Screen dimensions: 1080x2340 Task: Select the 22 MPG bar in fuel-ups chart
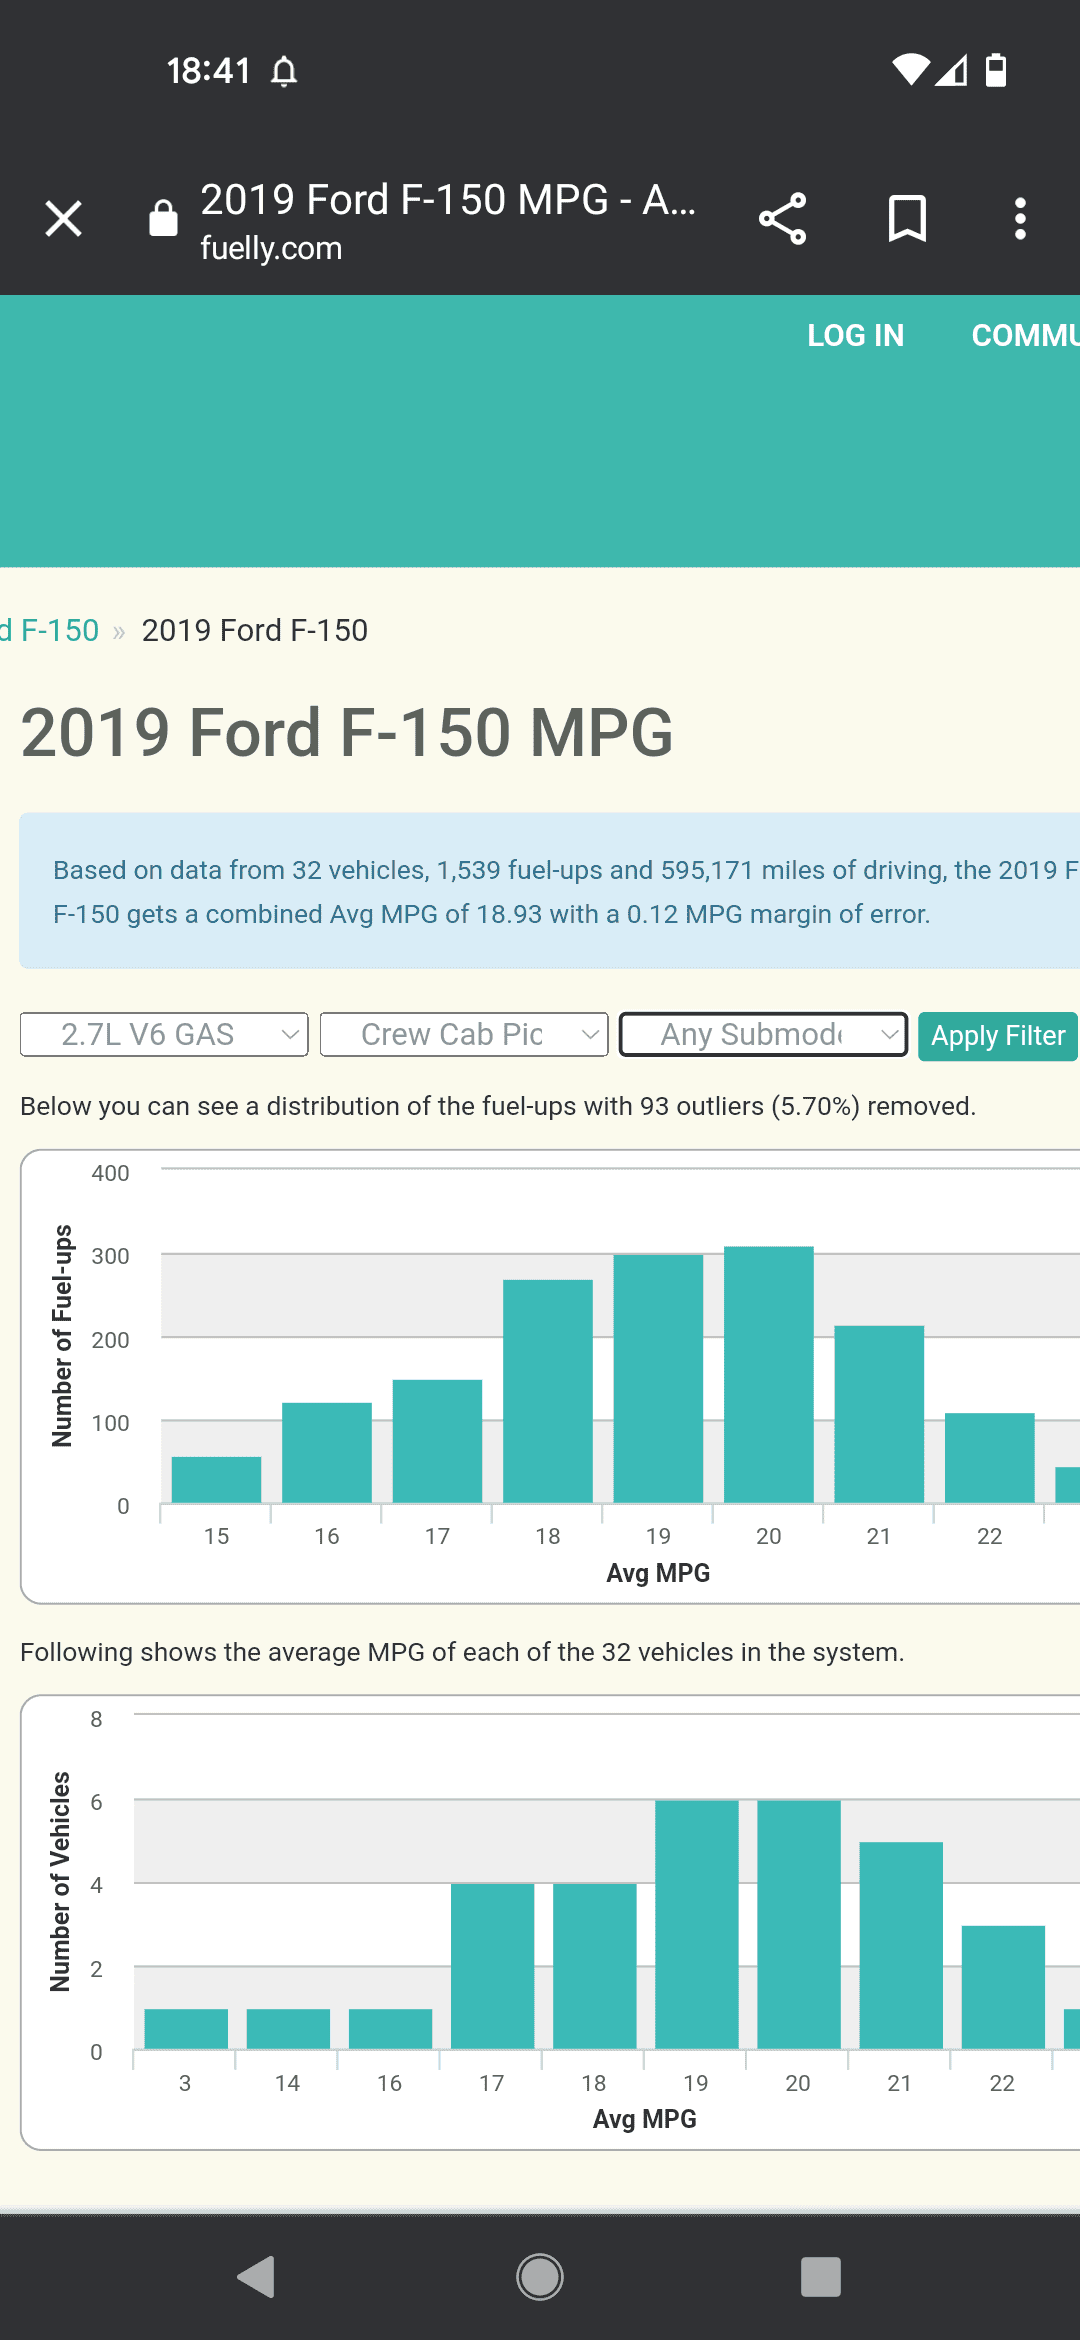tap(990, 1457)
